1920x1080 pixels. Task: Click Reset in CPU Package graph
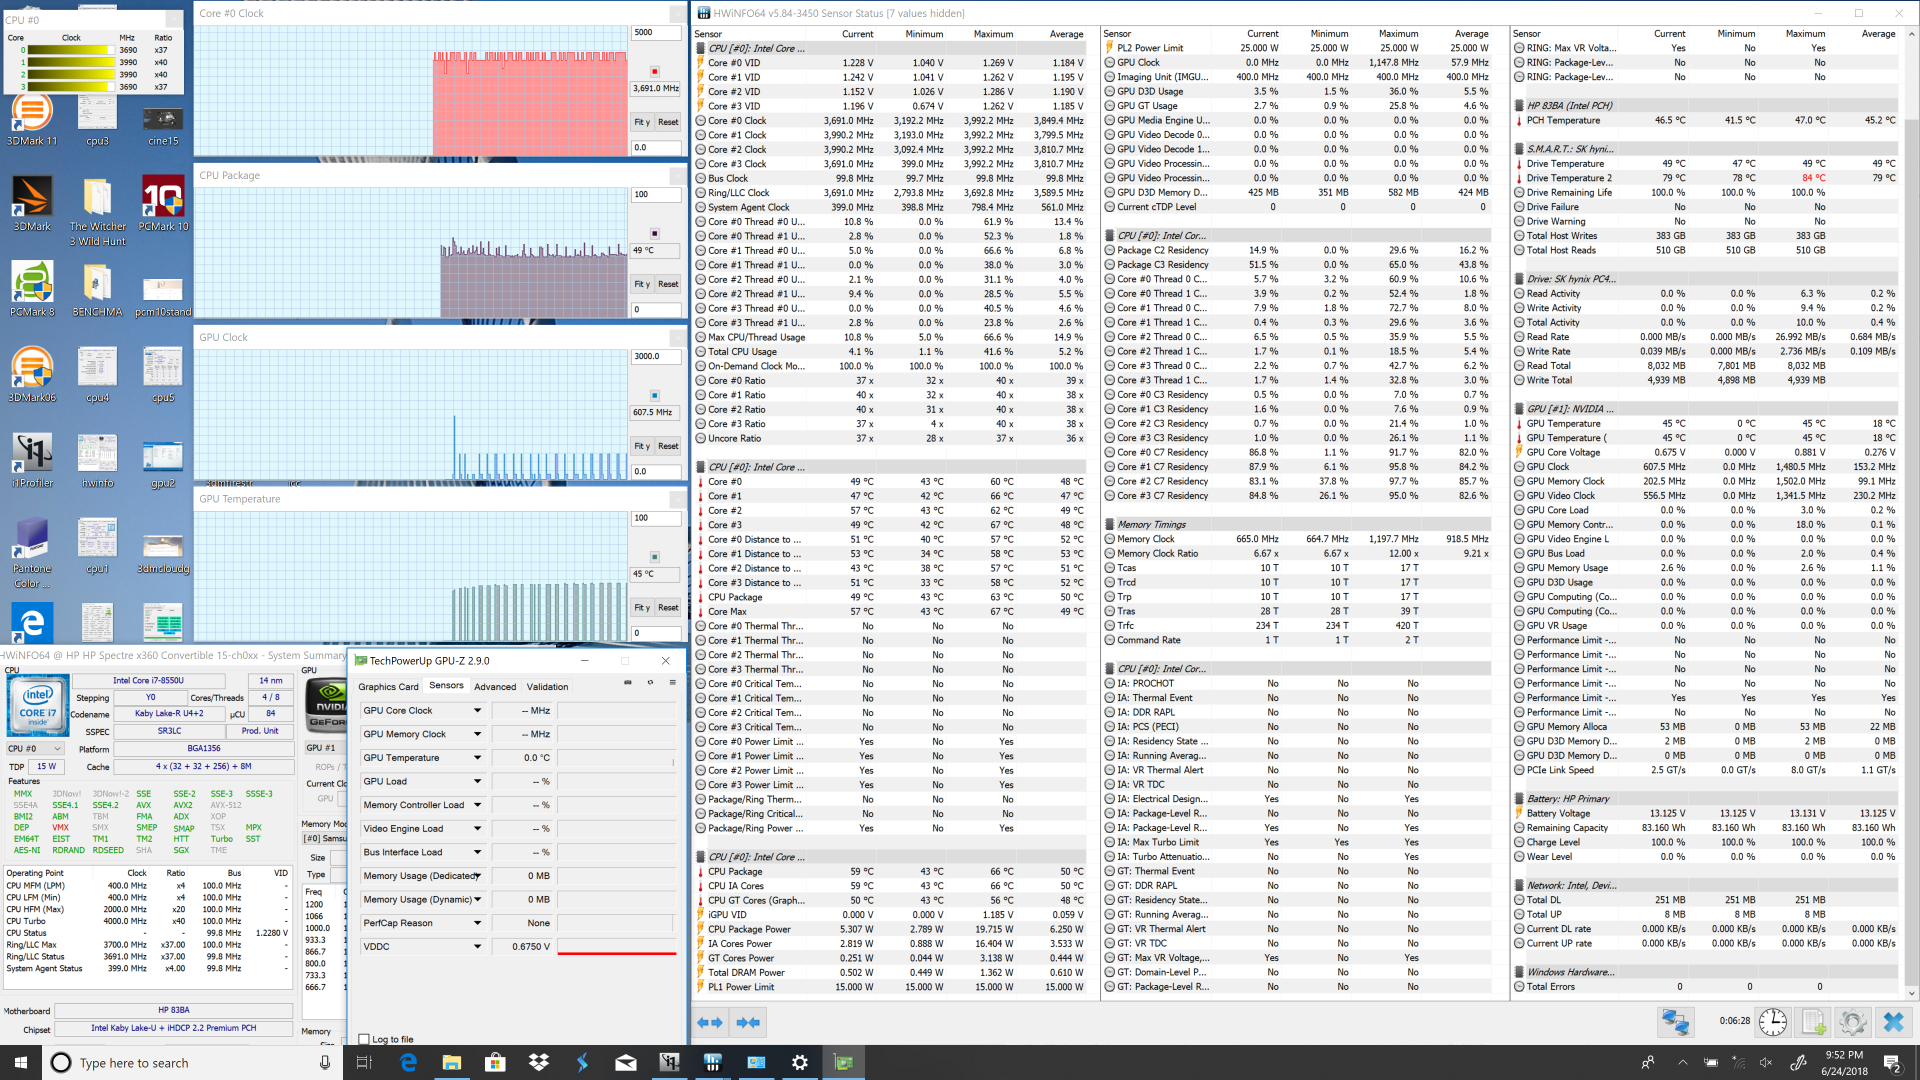(x=668, y=284)
